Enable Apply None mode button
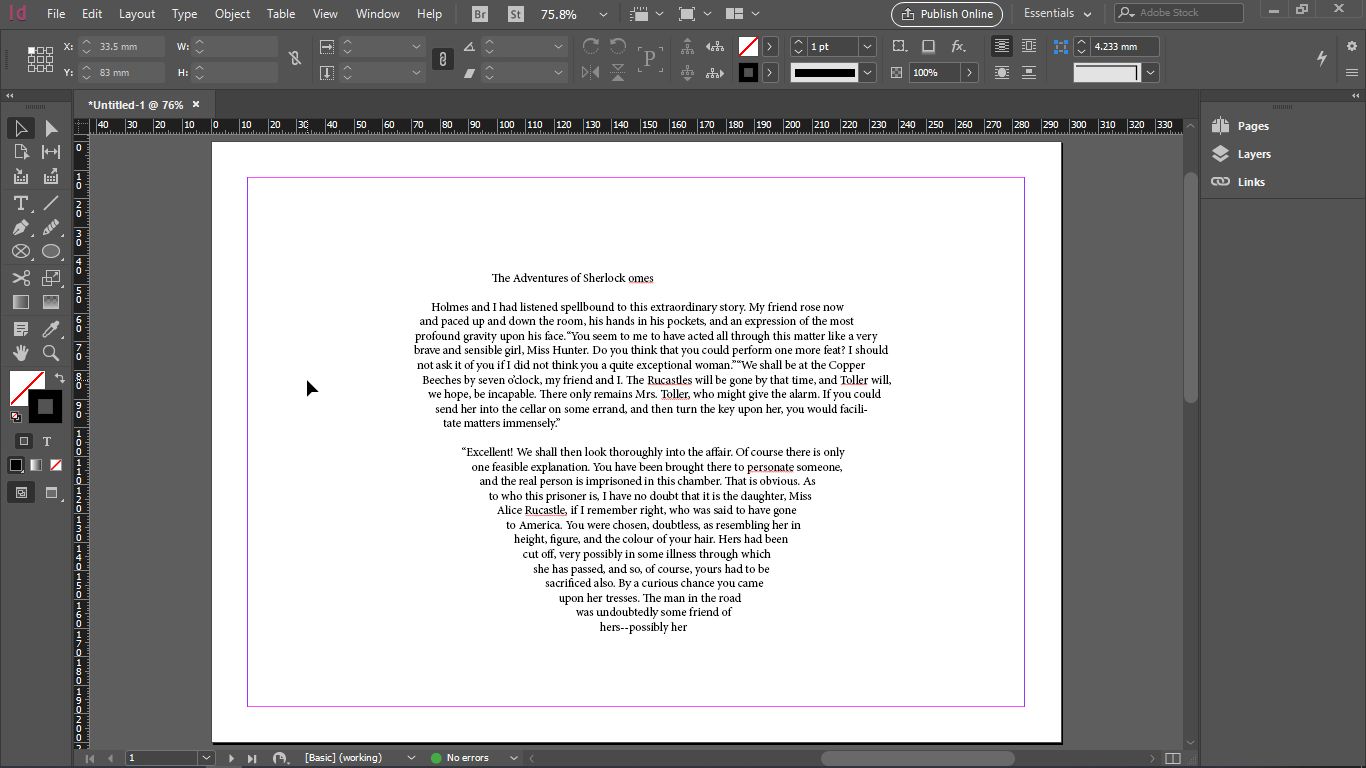 56,465
